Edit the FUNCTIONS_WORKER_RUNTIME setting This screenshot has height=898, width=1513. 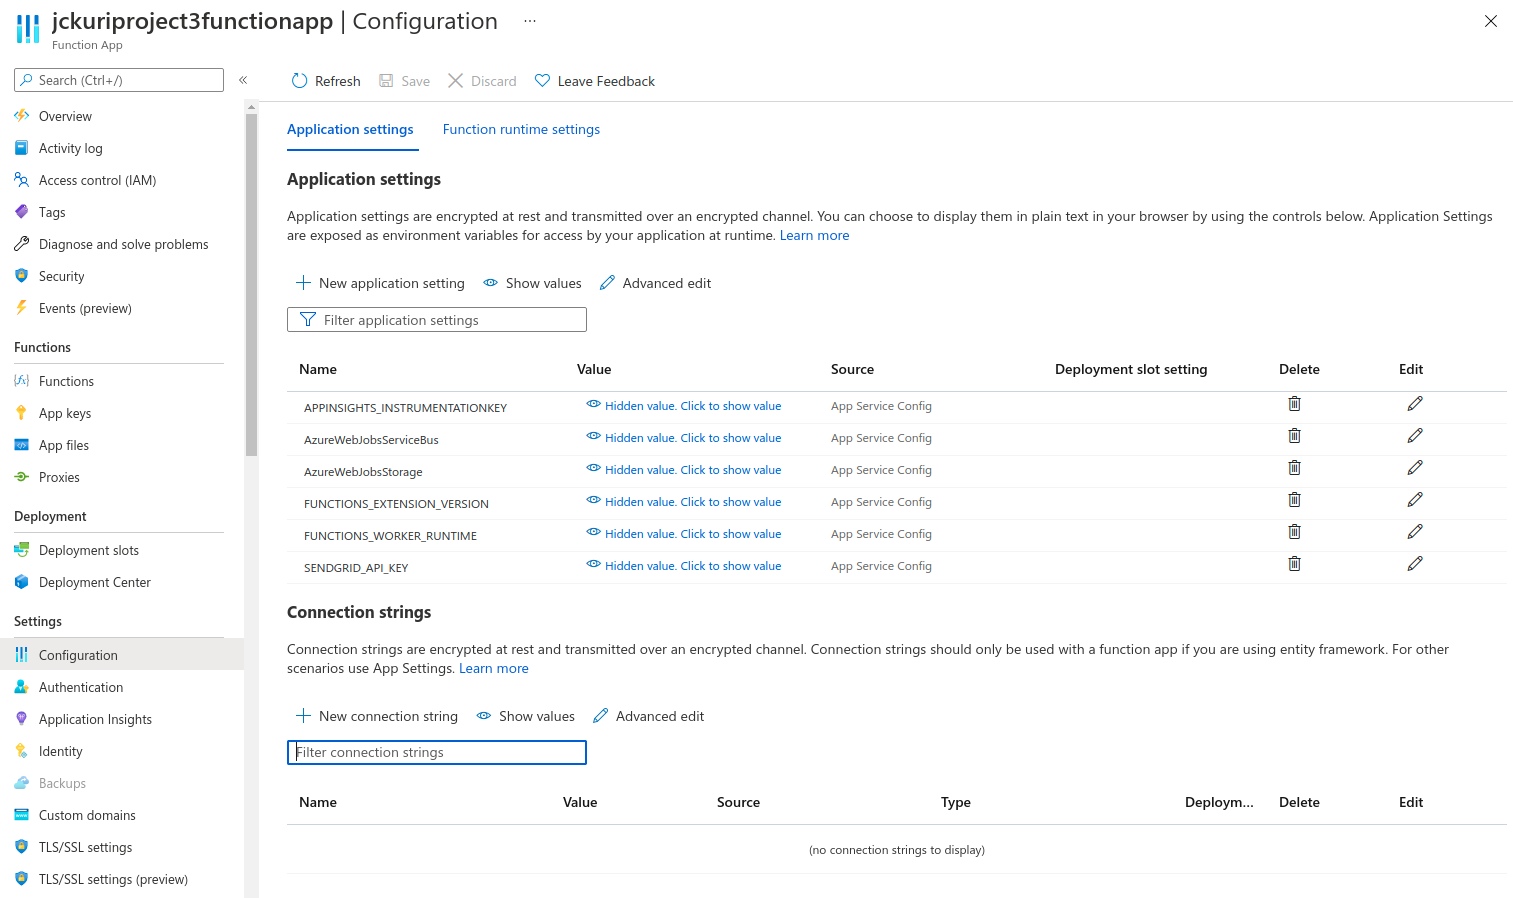pos(1415,532)
